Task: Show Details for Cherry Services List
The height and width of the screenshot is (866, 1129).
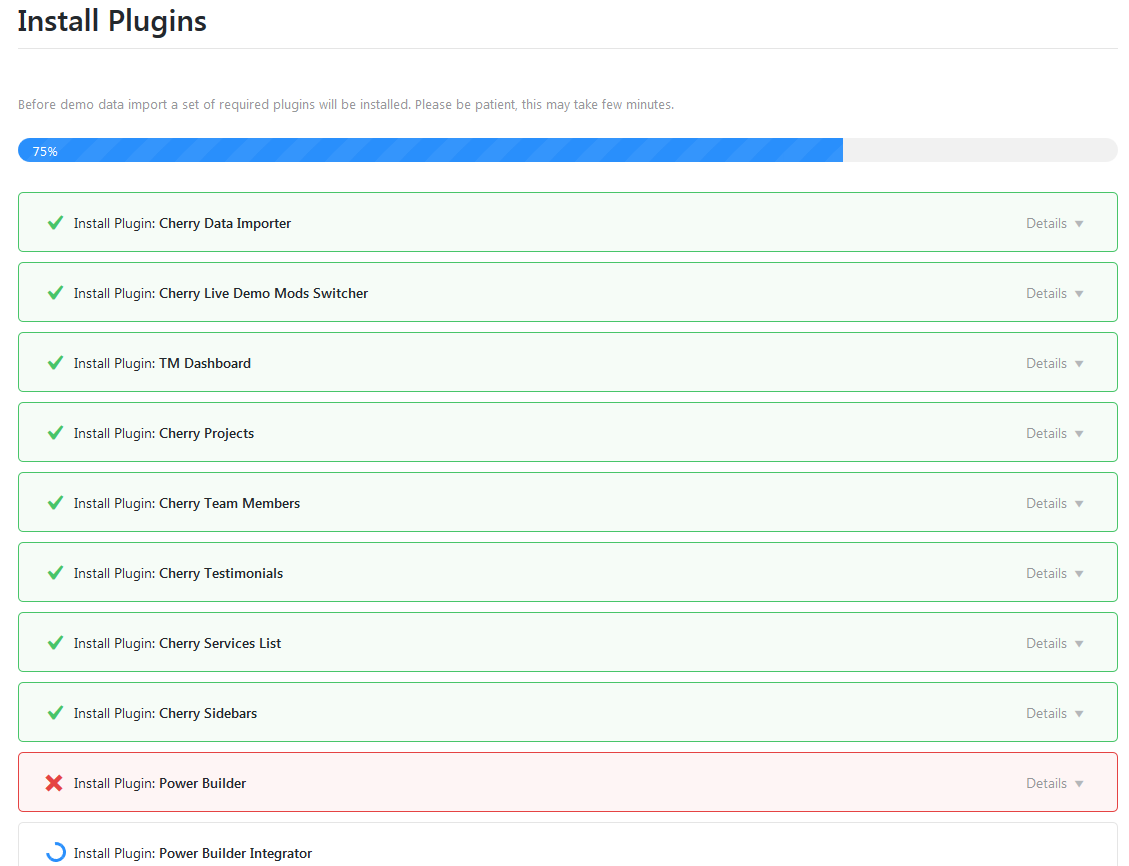Action: (1054, 643)
